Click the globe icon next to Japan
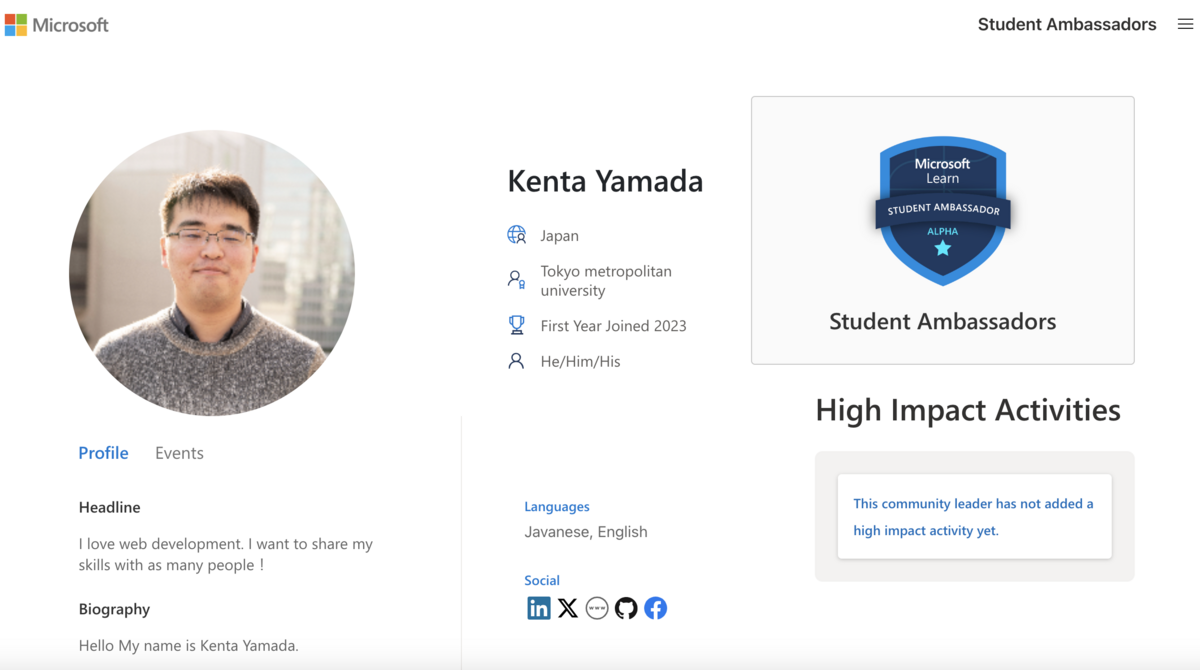The image size is (1200, 670). [516, 235]
